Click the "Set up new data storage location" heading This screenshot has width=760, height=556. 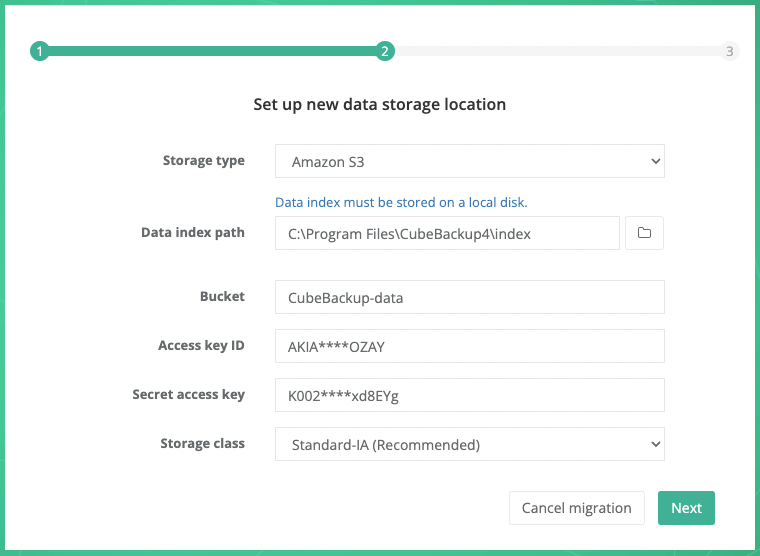pyautogui.click(x=379, y=104)
